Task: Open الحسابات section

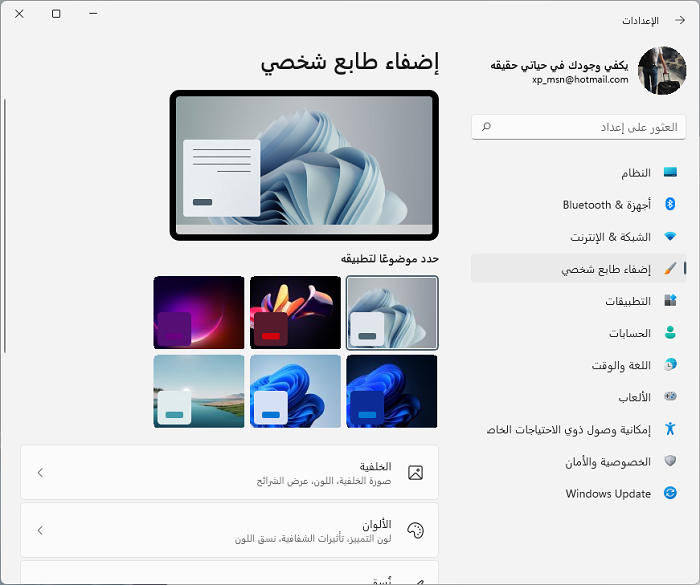Action: pyautogui.click(x=579, y=333)
